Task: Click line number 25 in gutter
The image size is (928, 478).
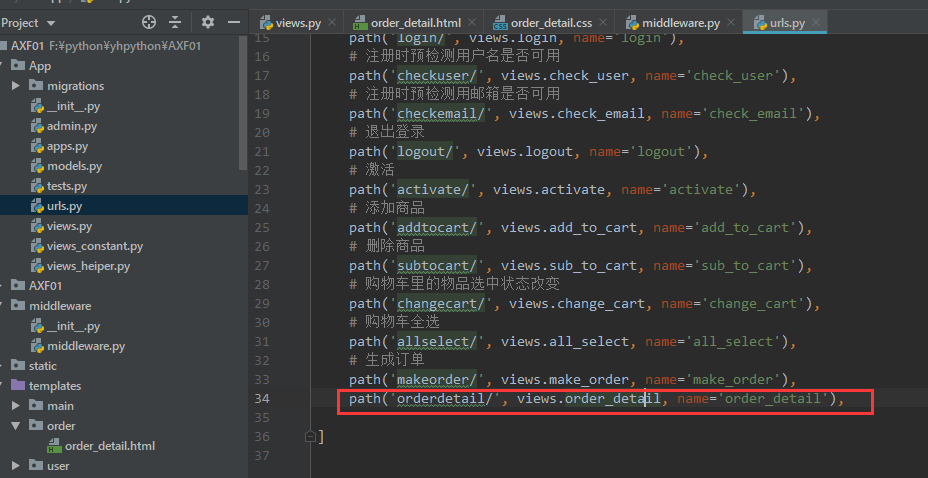Action: (x=261, y=227)
